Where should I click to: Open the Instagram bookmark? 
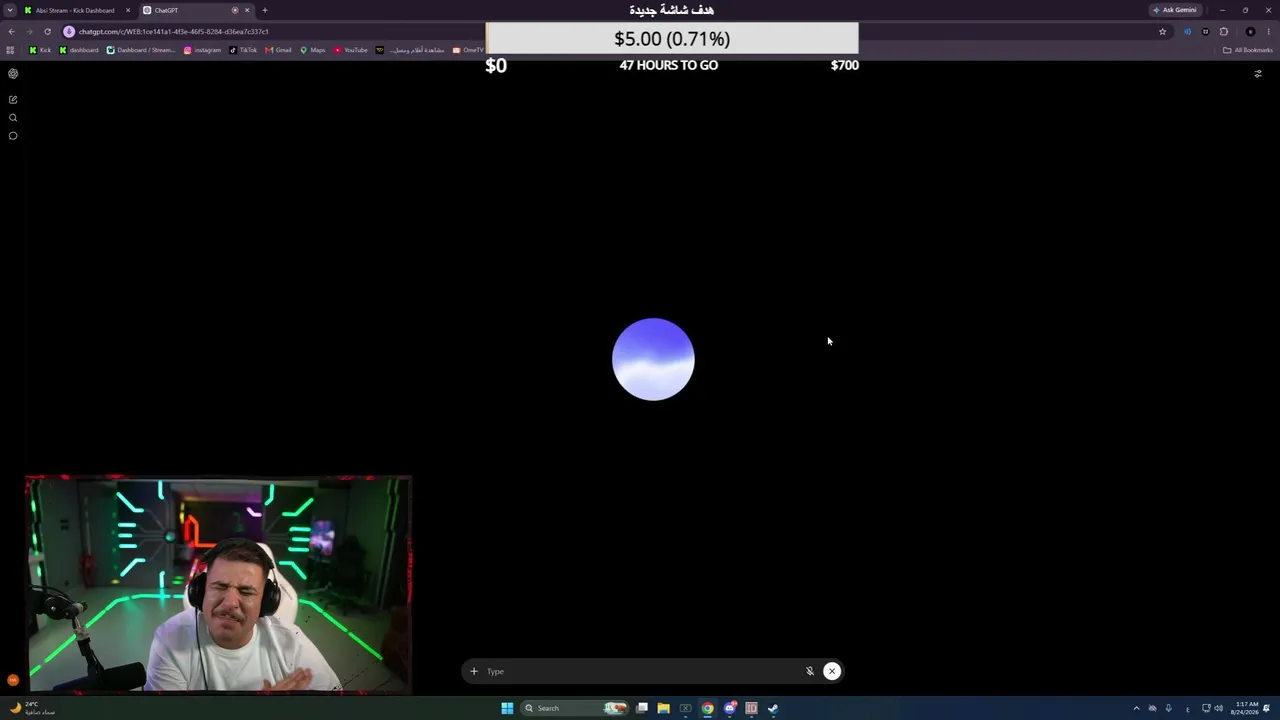(202, 50)
